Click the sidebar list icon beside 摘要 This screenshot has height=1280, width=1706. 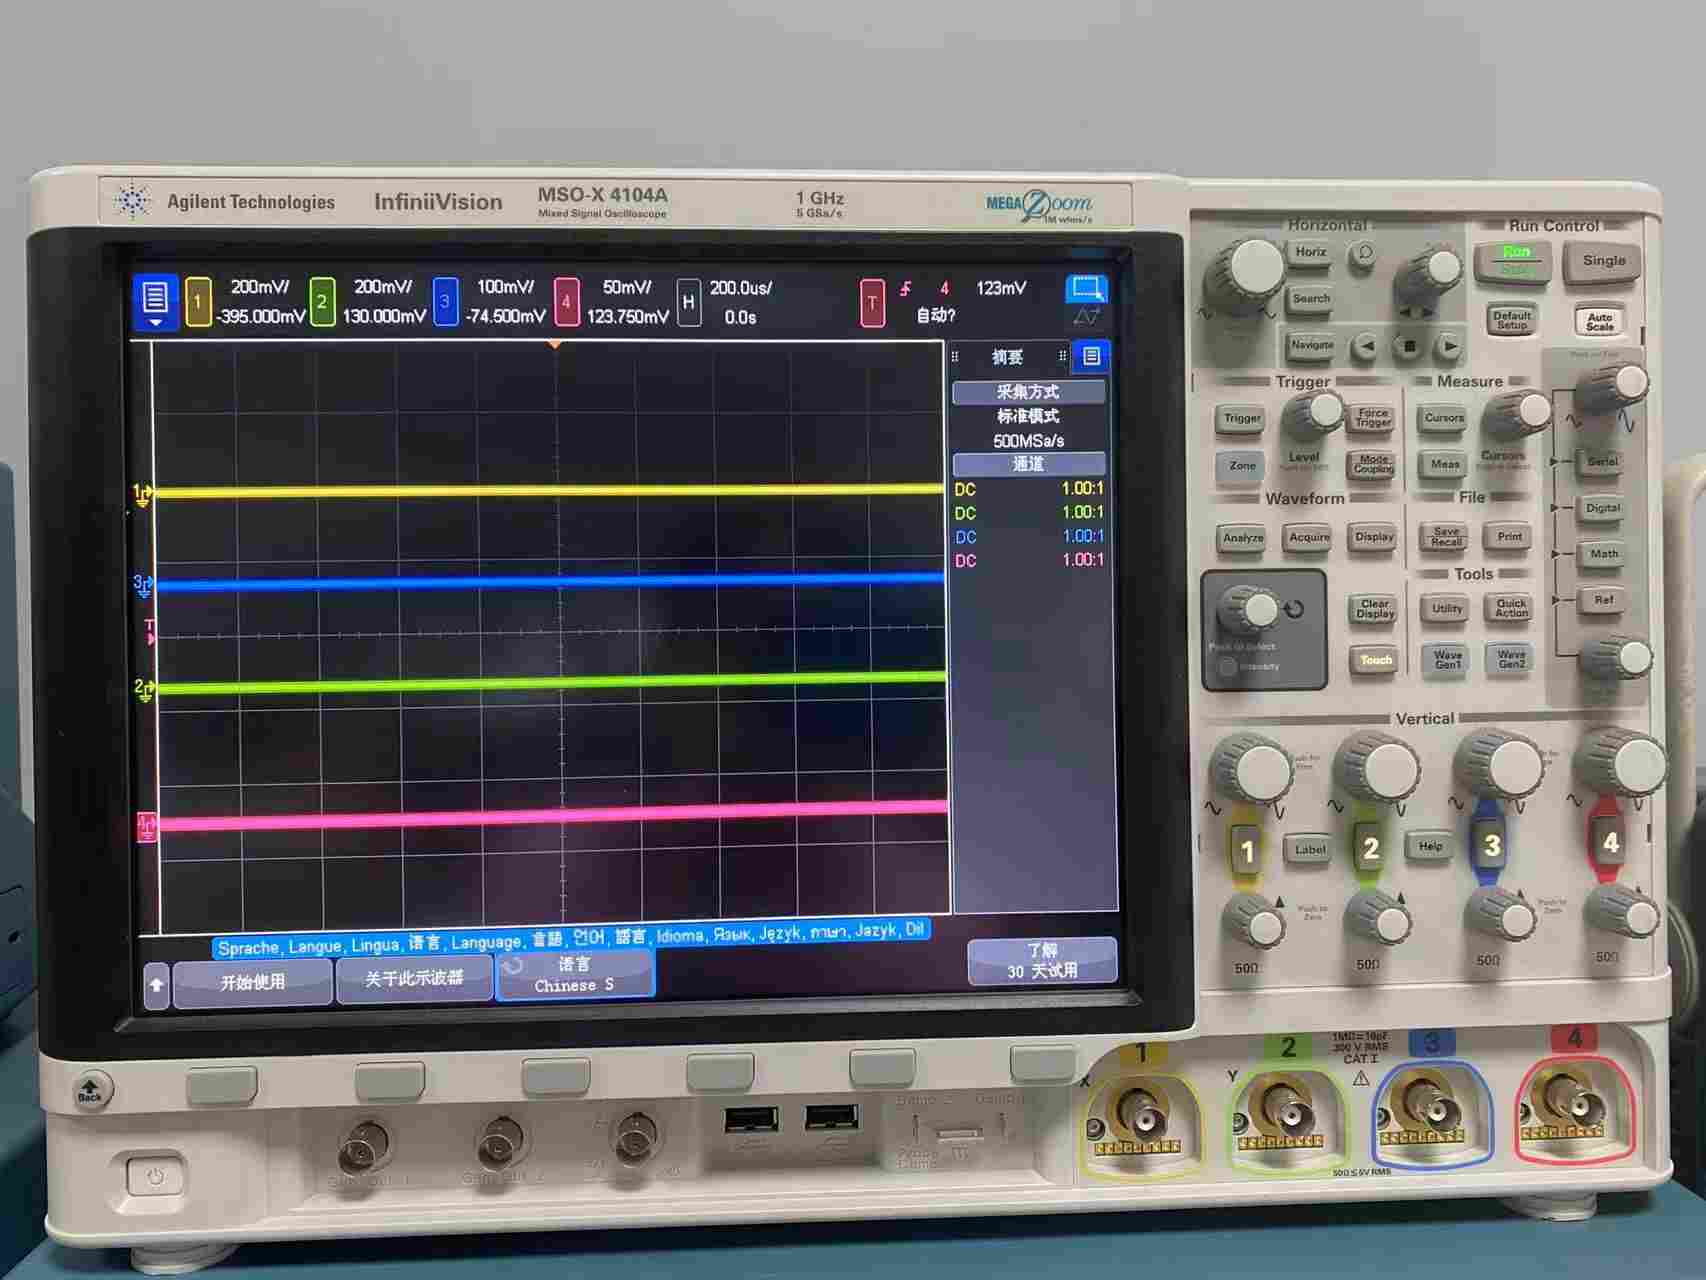coord(1091,356)
